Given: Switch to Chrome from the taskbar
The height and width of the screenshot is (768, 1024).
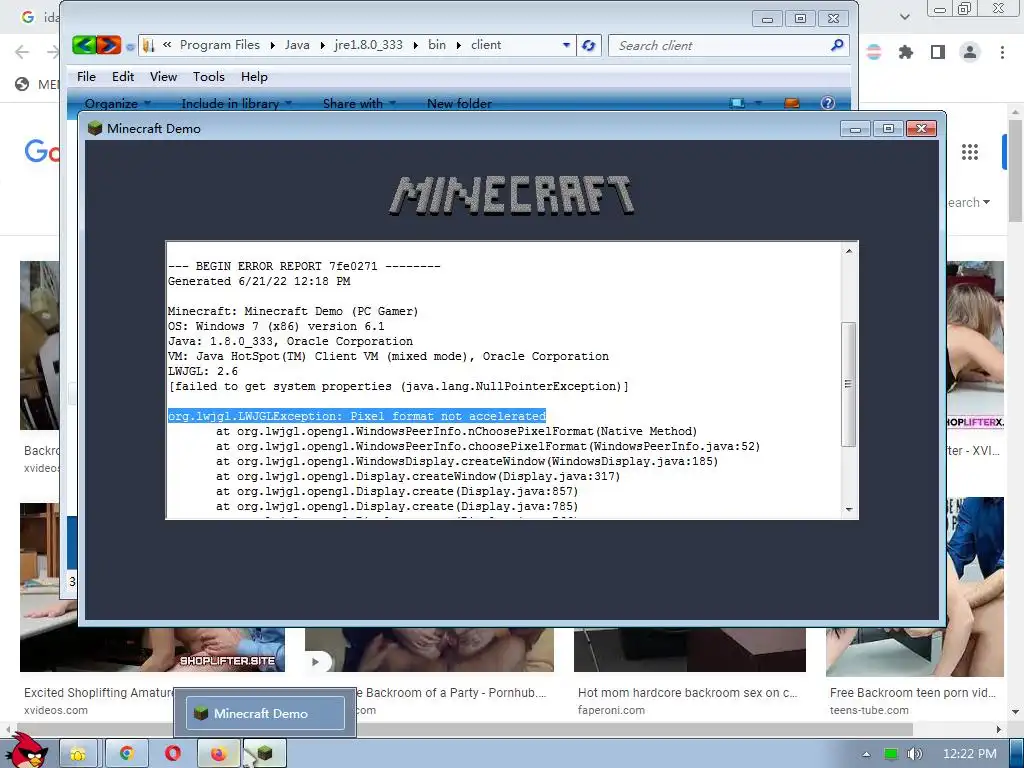Looking at the screenshot, I should coord(127,754).
